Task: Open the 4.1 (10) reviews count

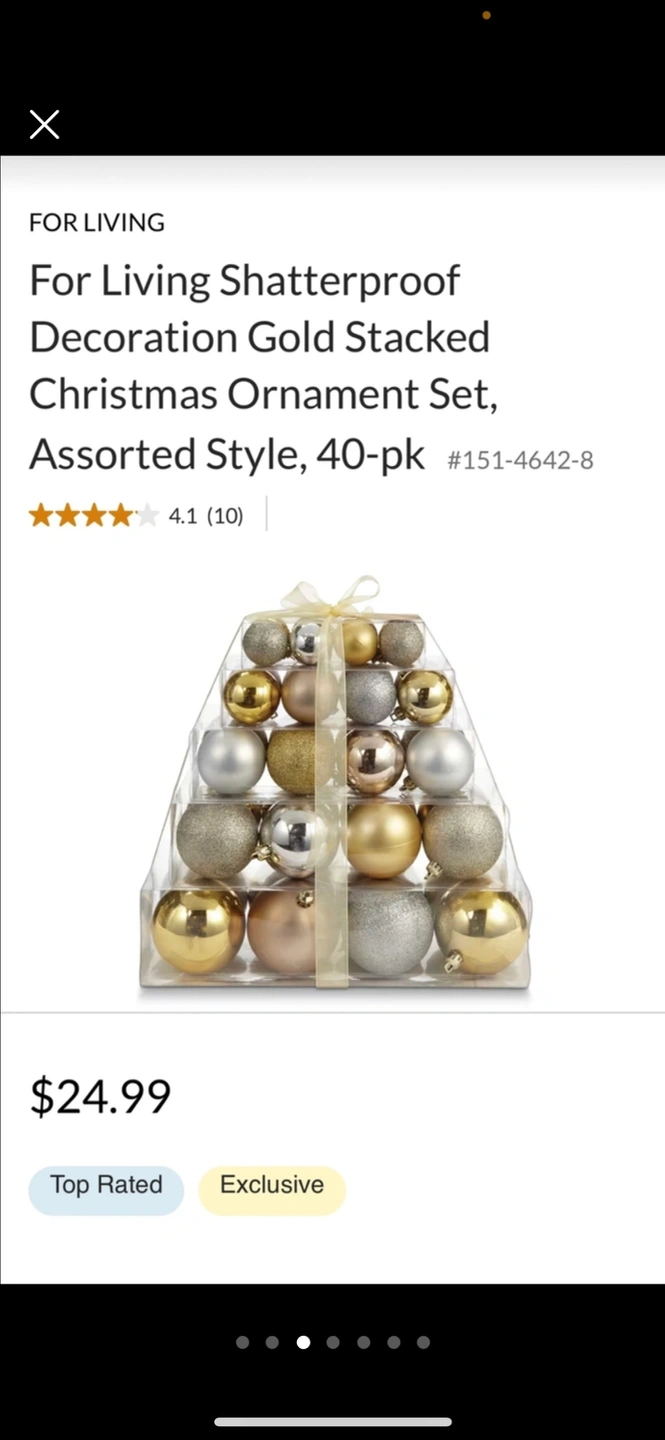Action: (206, 516)
